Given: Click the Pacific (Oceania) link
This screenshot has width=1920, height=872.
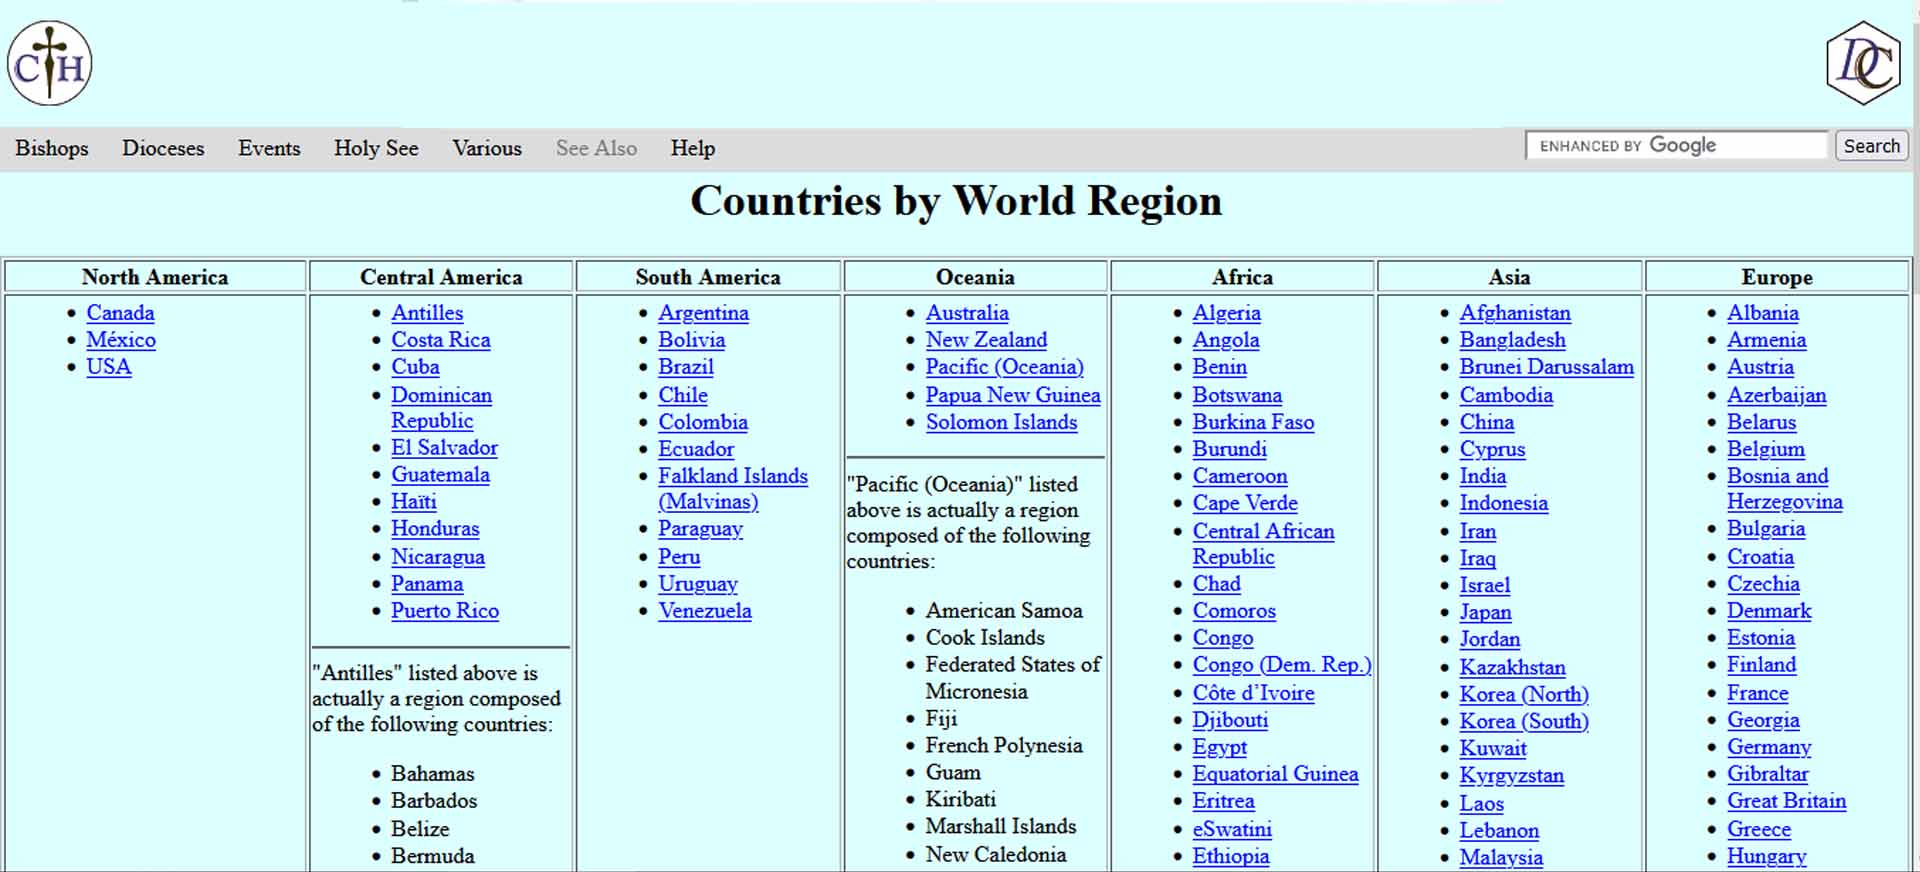Looking at the screenshot, I should pyautogui.click(x=1004, y=367).
